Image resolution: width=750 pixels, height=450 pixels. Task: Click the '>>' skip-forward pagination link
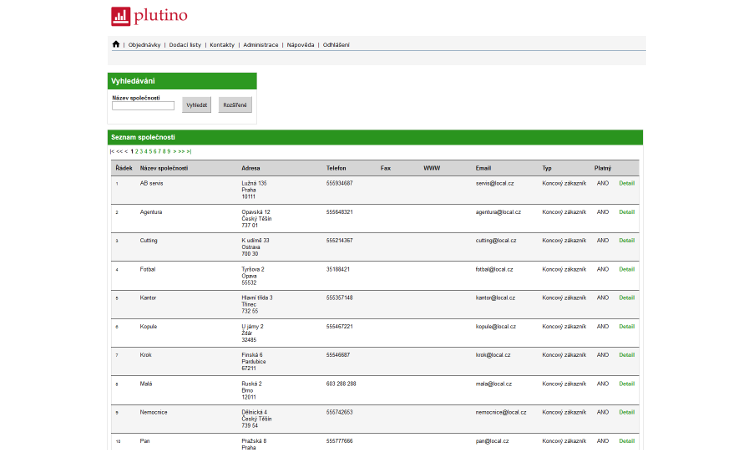(x=181, y=151)
